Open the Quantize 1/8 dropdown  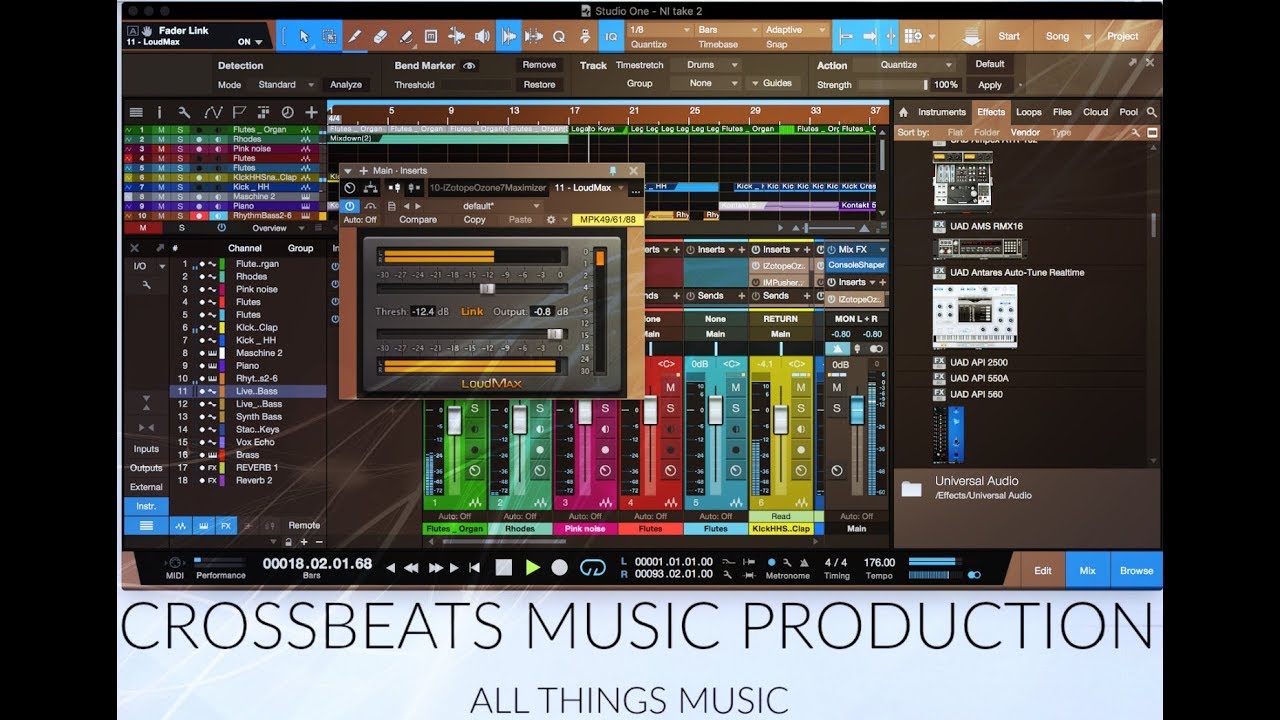(660, 30)
